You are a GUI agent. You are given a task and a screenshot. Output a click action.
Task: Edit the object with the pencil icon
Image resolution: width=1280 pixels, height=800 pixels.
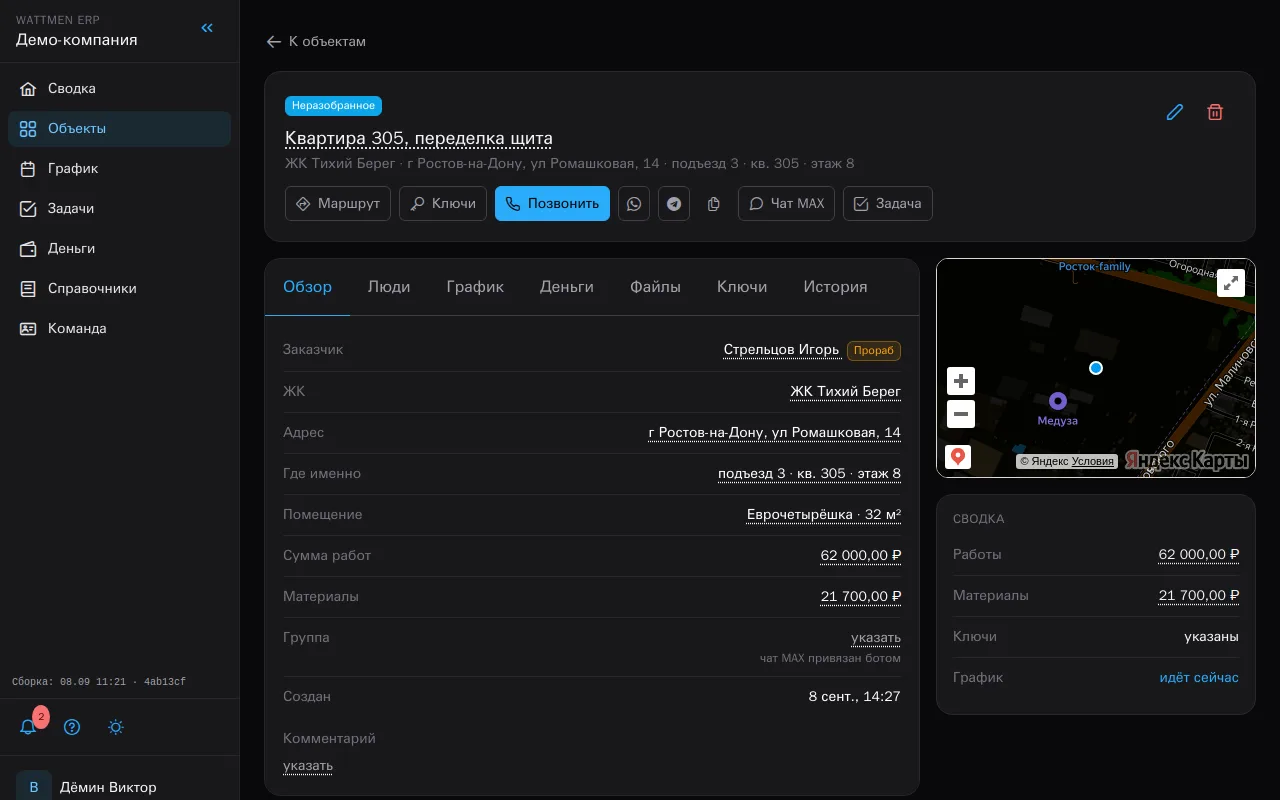1175,112
